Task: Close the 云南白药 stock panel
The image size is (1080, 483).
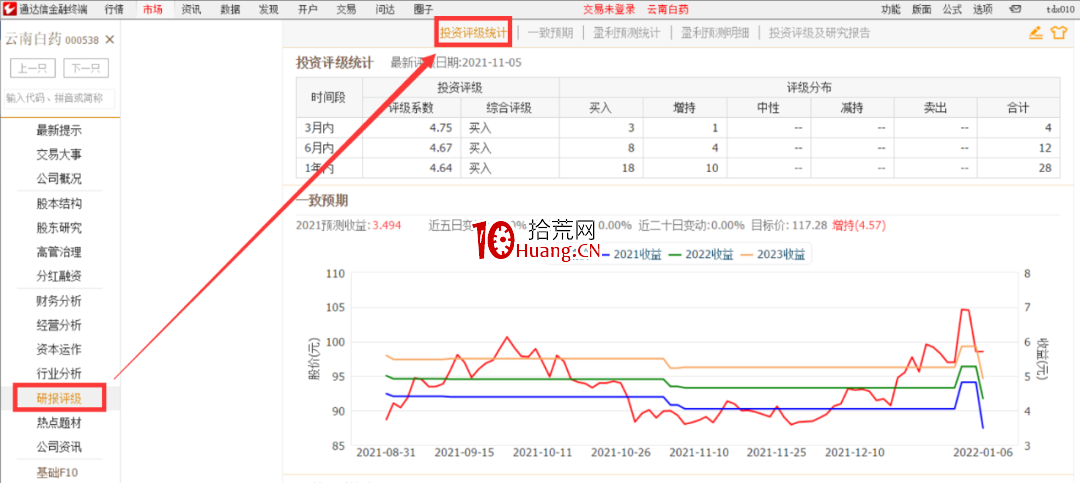Action: [110, 39]
